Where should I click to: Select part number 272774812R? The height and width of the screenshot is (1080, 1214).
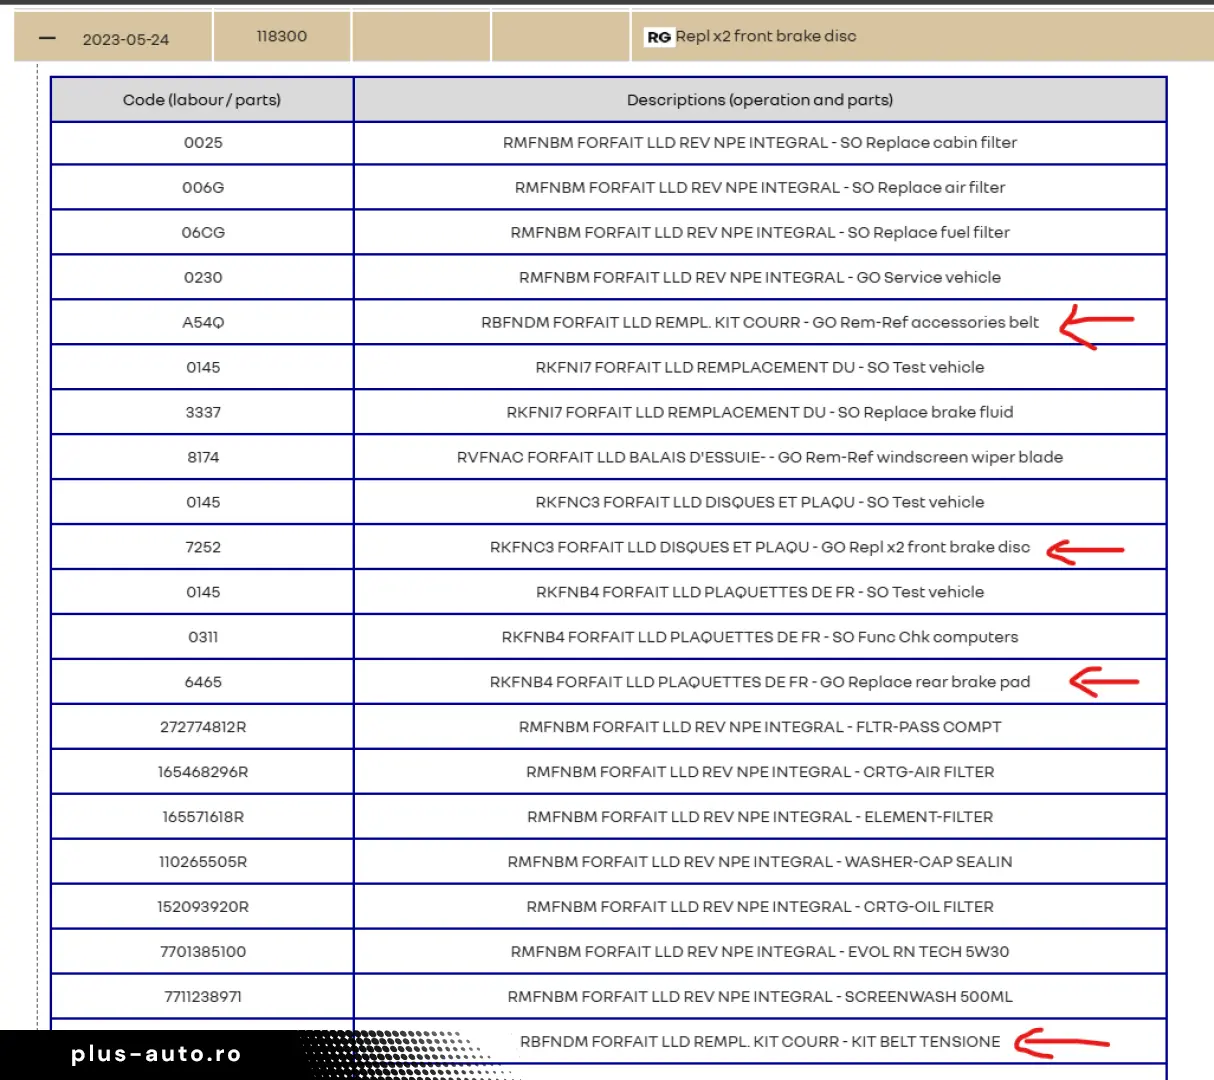(x=203, y=727)
